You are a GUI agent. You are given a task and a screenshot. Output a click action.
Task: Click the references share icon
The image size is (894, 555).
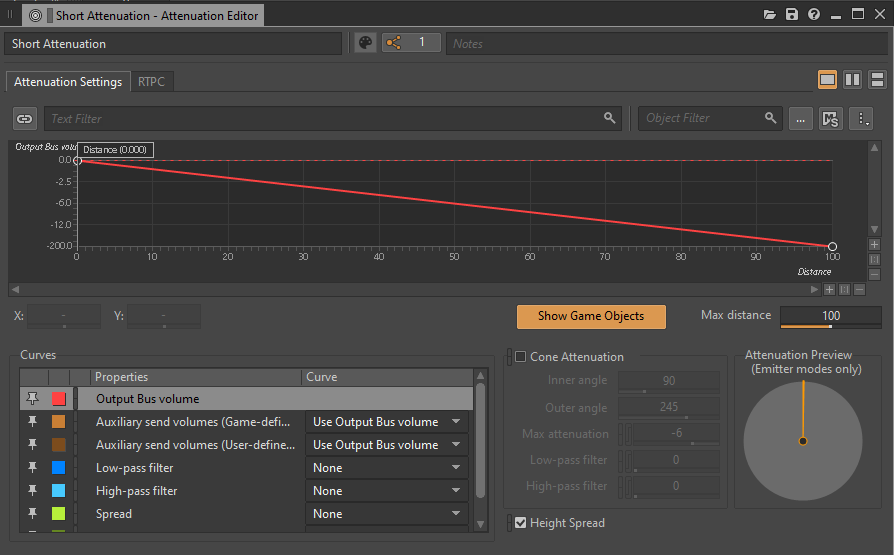click(393, 43)
